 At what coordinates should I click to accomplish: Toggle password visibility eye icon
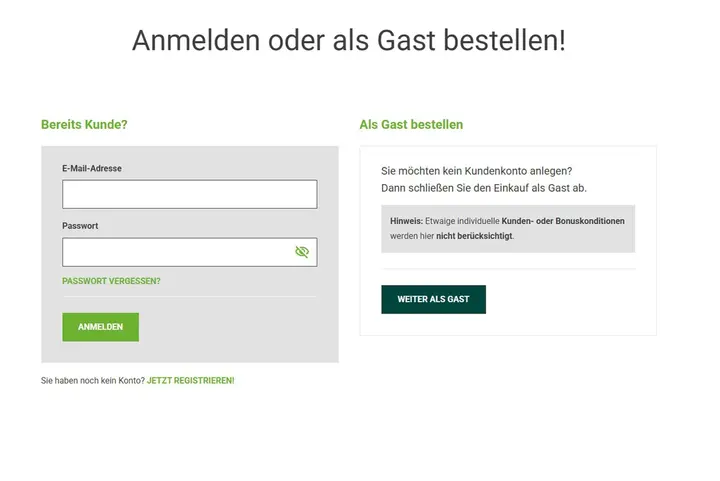302,252
